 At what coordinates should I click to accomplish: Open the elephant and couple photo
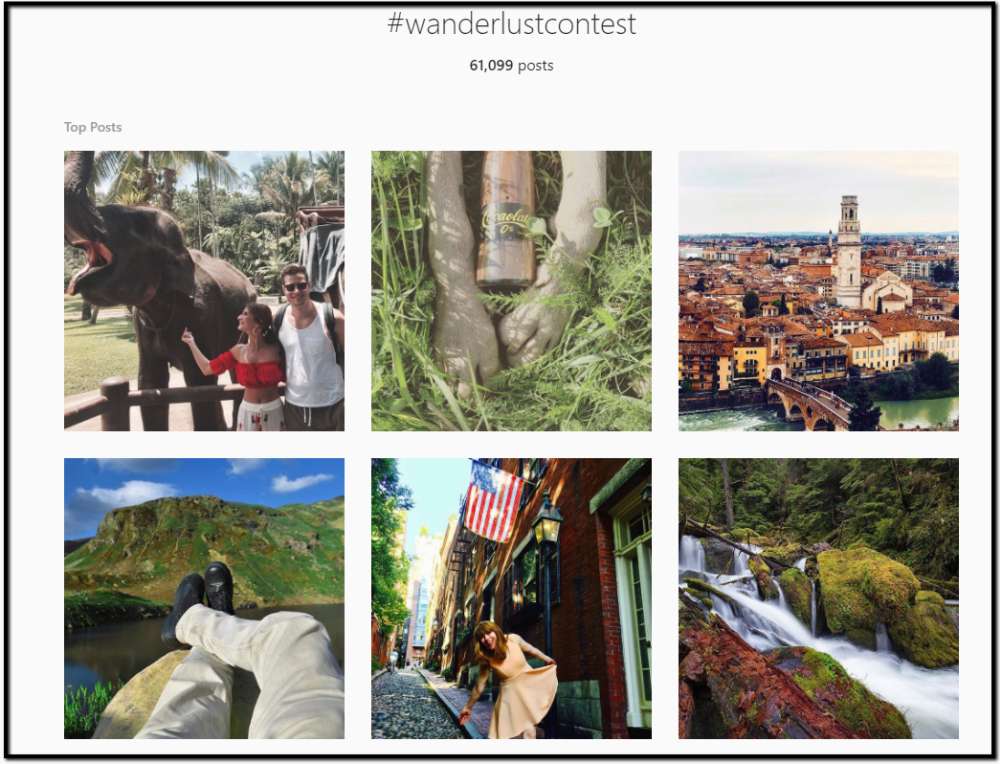coord(204,291)
